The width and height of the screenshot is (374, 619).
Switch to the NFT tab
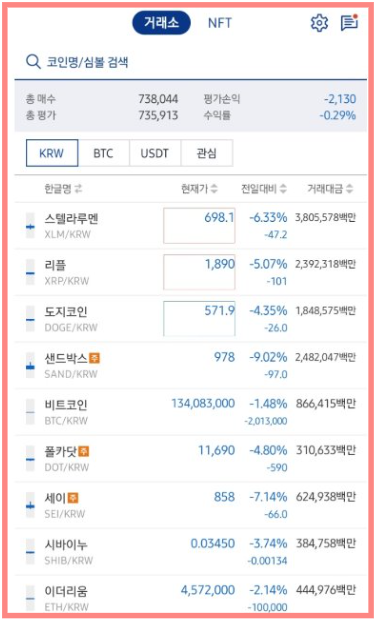(x=220, y=23)
